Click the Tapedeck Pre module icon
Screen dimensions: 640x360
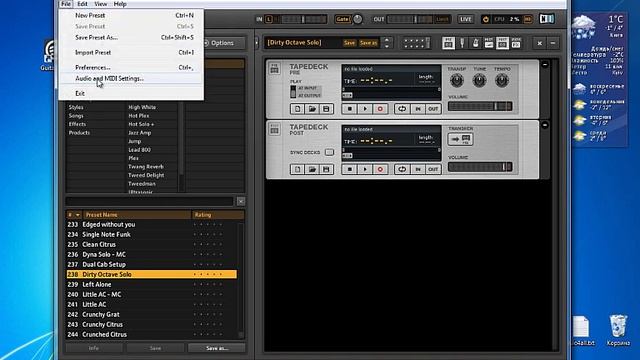pos(275,69)
